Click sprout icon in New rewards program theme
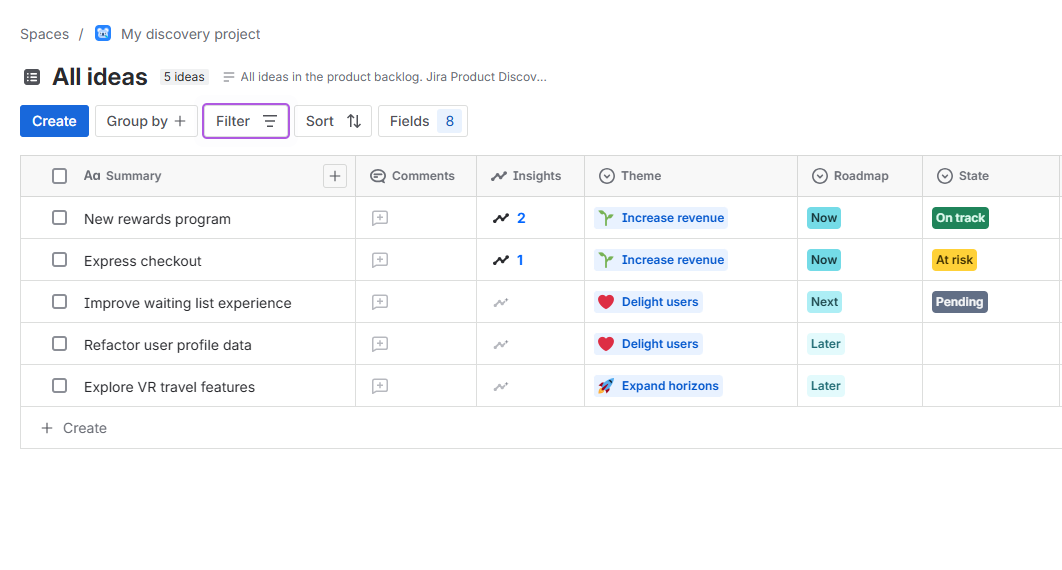 tap(606, 218)
